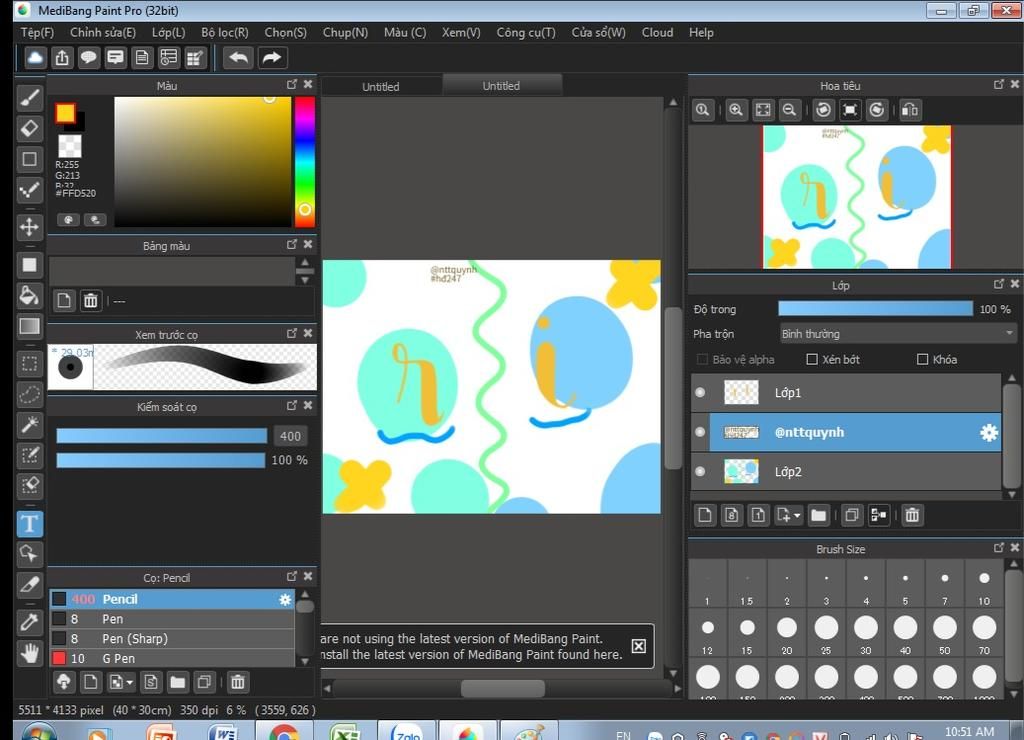Image resolution: width=1024 pixels, height=740 pixels.
Task: Create a layer folder in Lớp panel
Action: [x=818, y=515]
